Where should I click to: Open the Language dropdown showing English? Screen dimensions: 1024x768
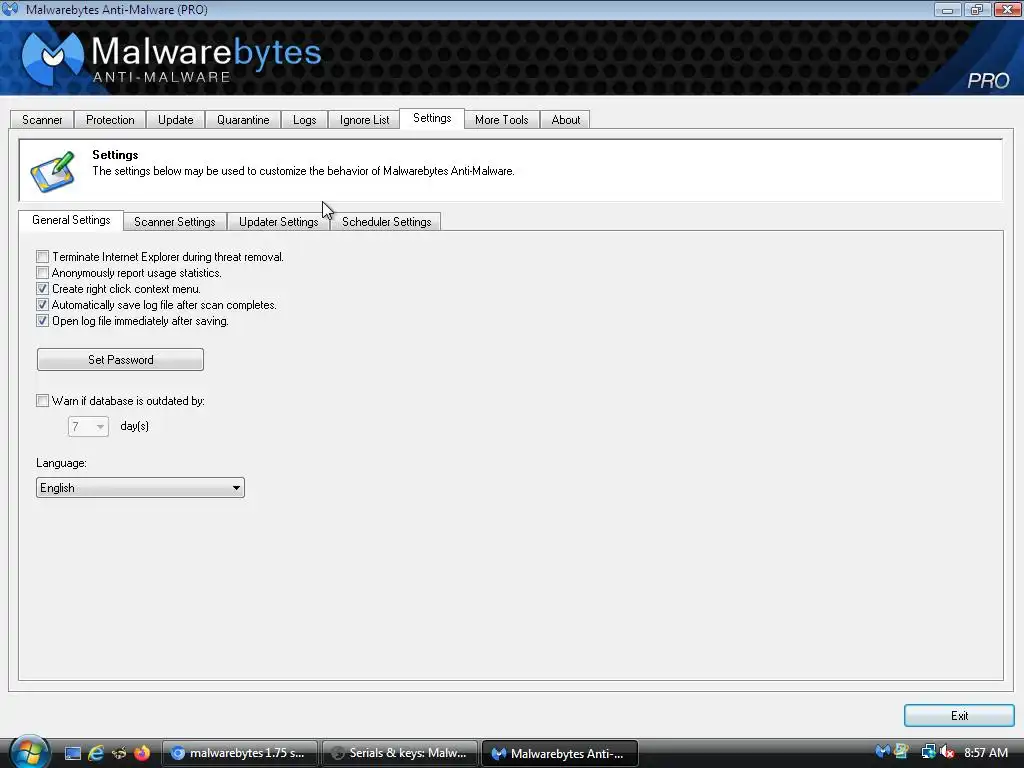pyautogui.click(x=140, y=488)
